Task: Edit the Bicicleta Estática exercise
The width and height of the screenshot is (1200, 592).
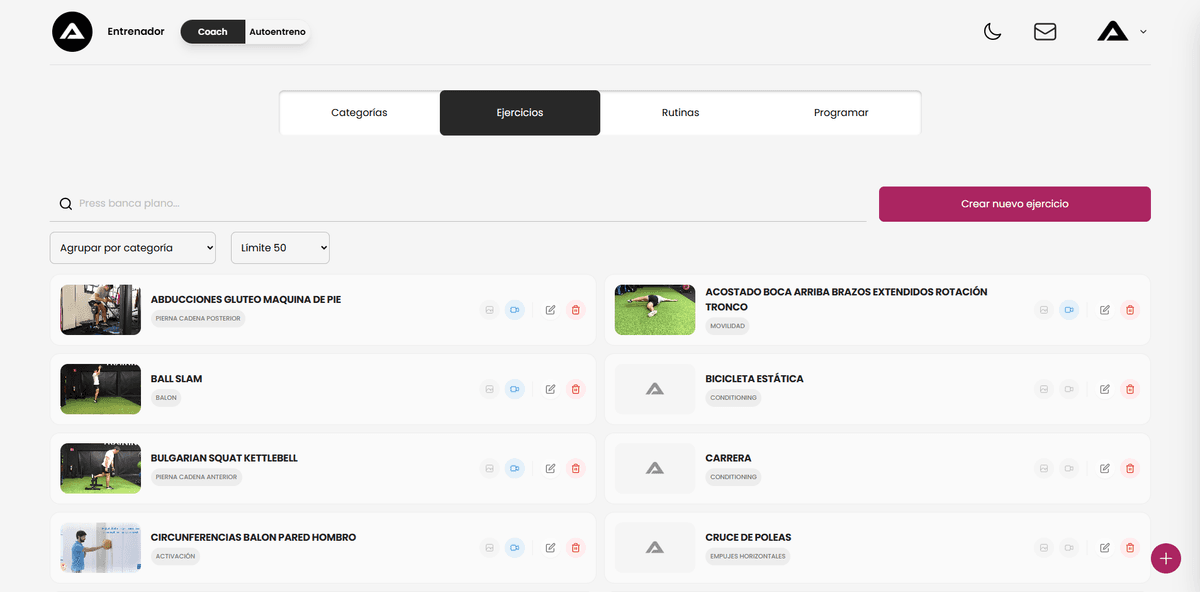Action: point(1105,389)
